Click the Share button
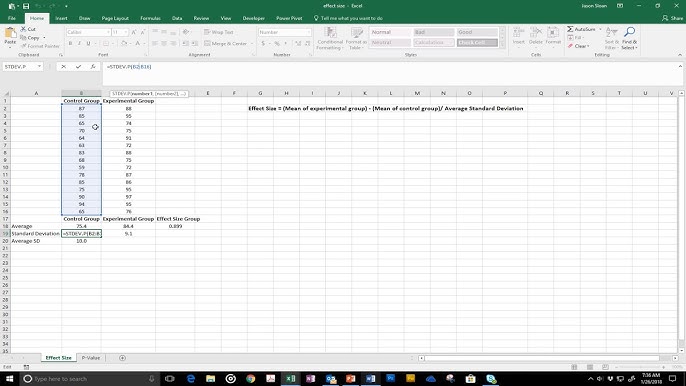The width and height of the screenshot is (686, 386). [x=672, y=18]
